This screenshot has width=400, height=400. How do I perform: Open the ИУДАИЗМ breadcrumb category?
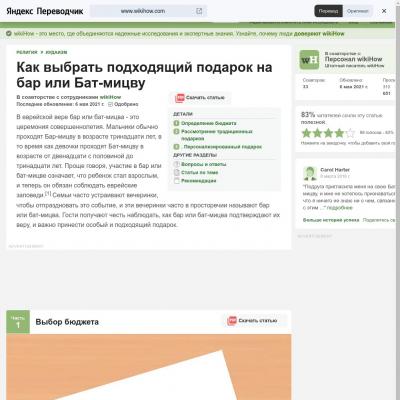pos(56,52)
